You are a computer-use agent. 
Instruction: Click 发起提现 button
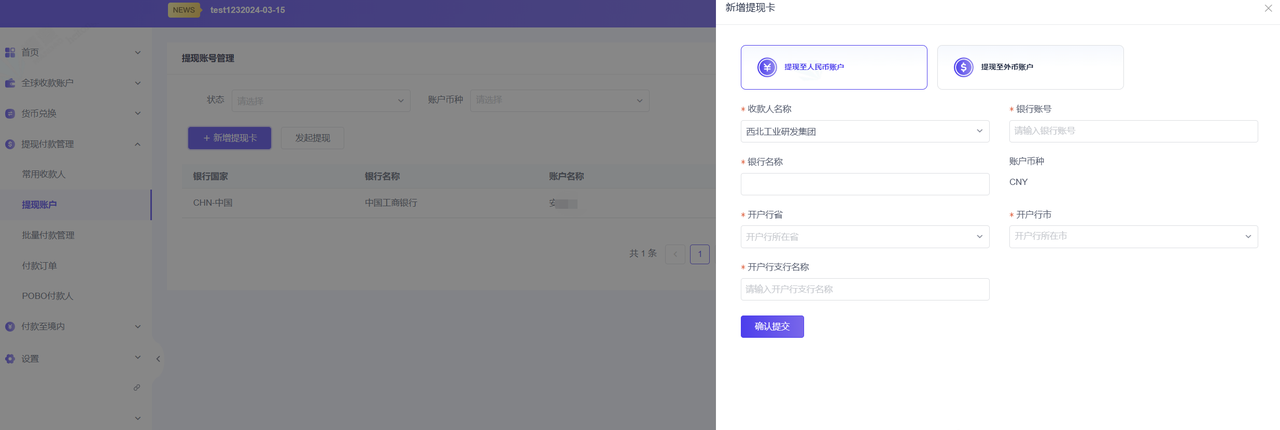(312, 138)
